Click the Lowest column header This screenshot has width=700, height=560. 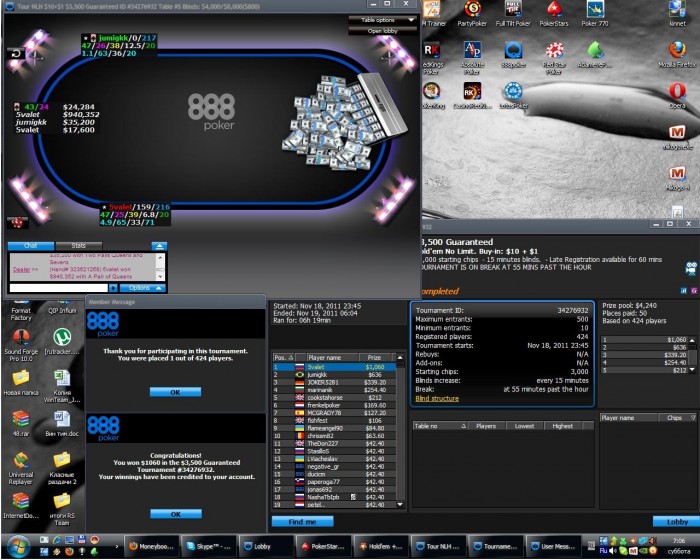525,426
